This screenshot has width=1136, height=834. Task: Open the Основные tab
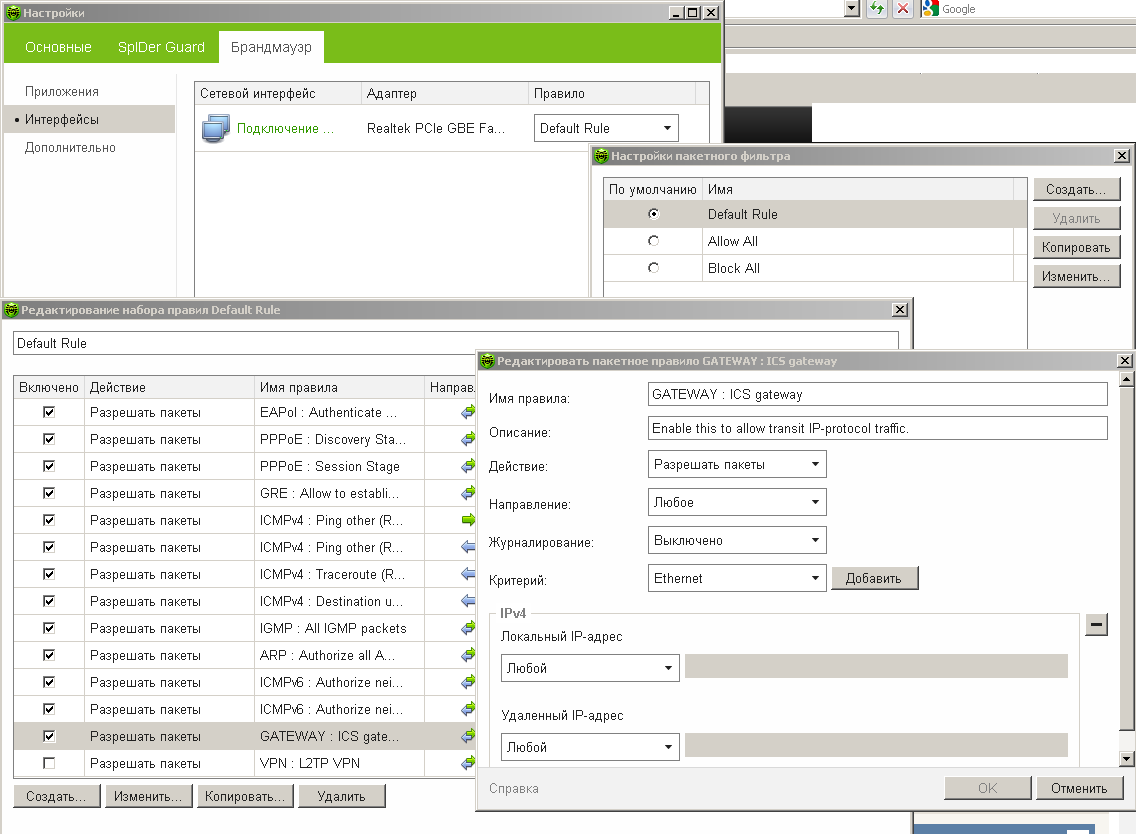click(x=58, y=47)
